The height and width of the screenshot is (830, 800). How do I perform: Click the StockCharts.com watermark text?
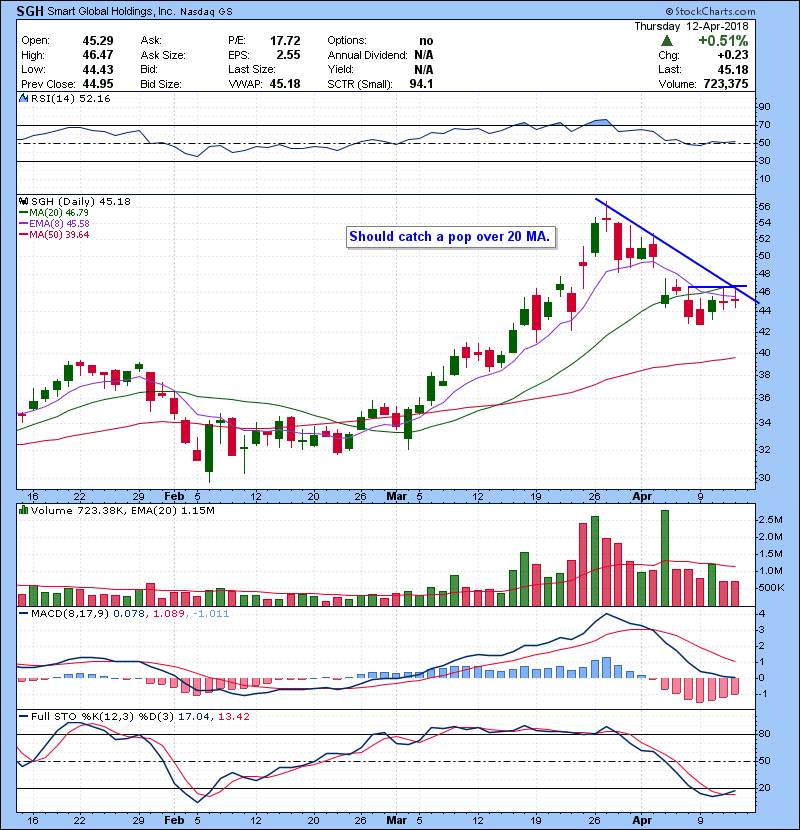[x=711, y=11]
